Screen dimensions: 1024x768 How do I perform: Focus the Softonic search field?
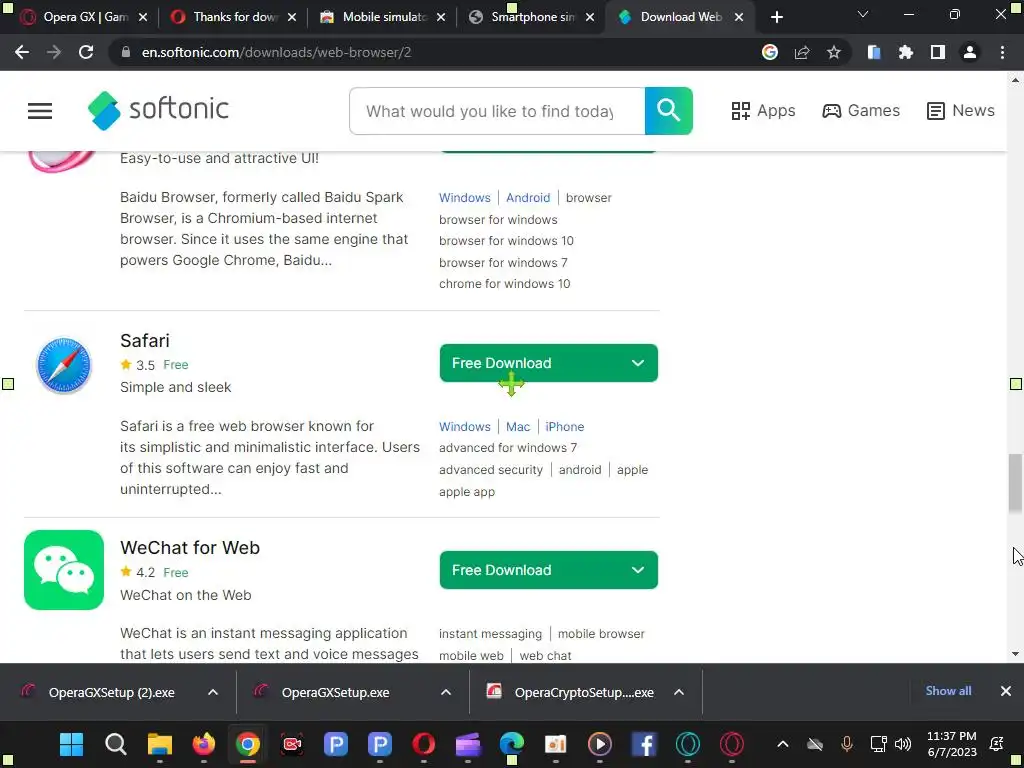[497, 111]
